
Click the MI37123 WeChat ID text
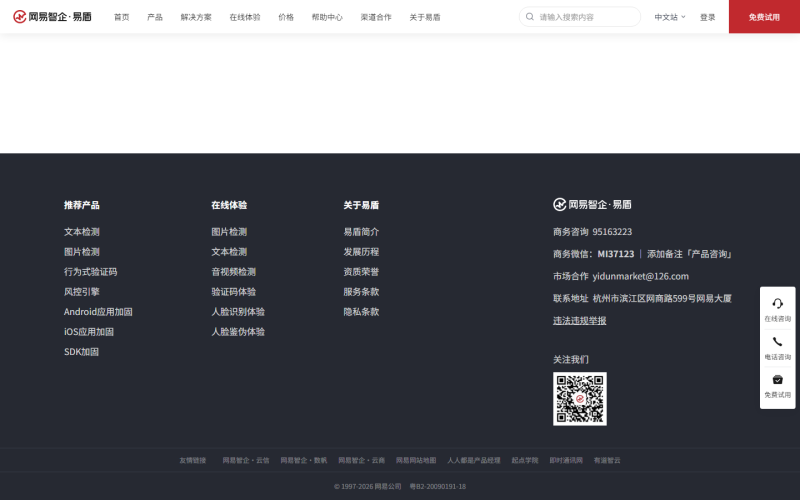pos(616,254)
